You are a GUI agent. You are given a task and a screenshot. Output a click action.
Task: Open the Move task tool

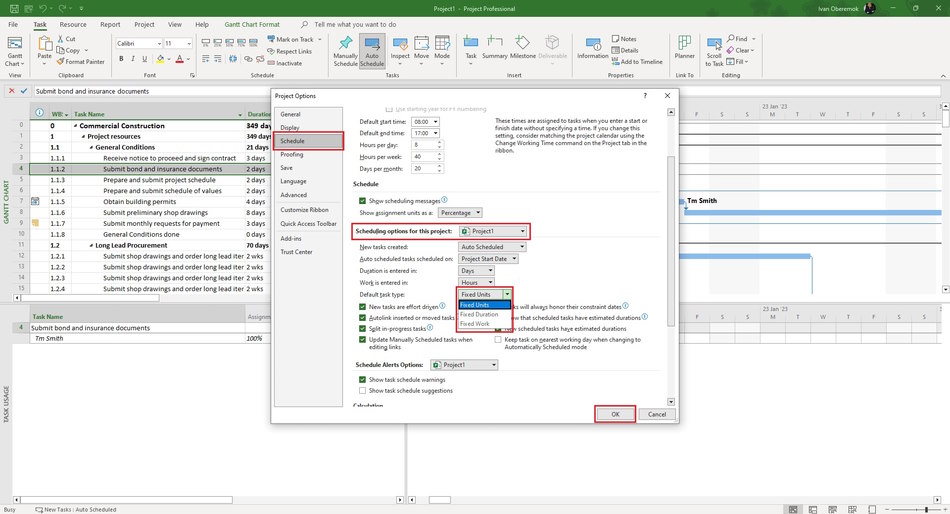coord(422,51)
